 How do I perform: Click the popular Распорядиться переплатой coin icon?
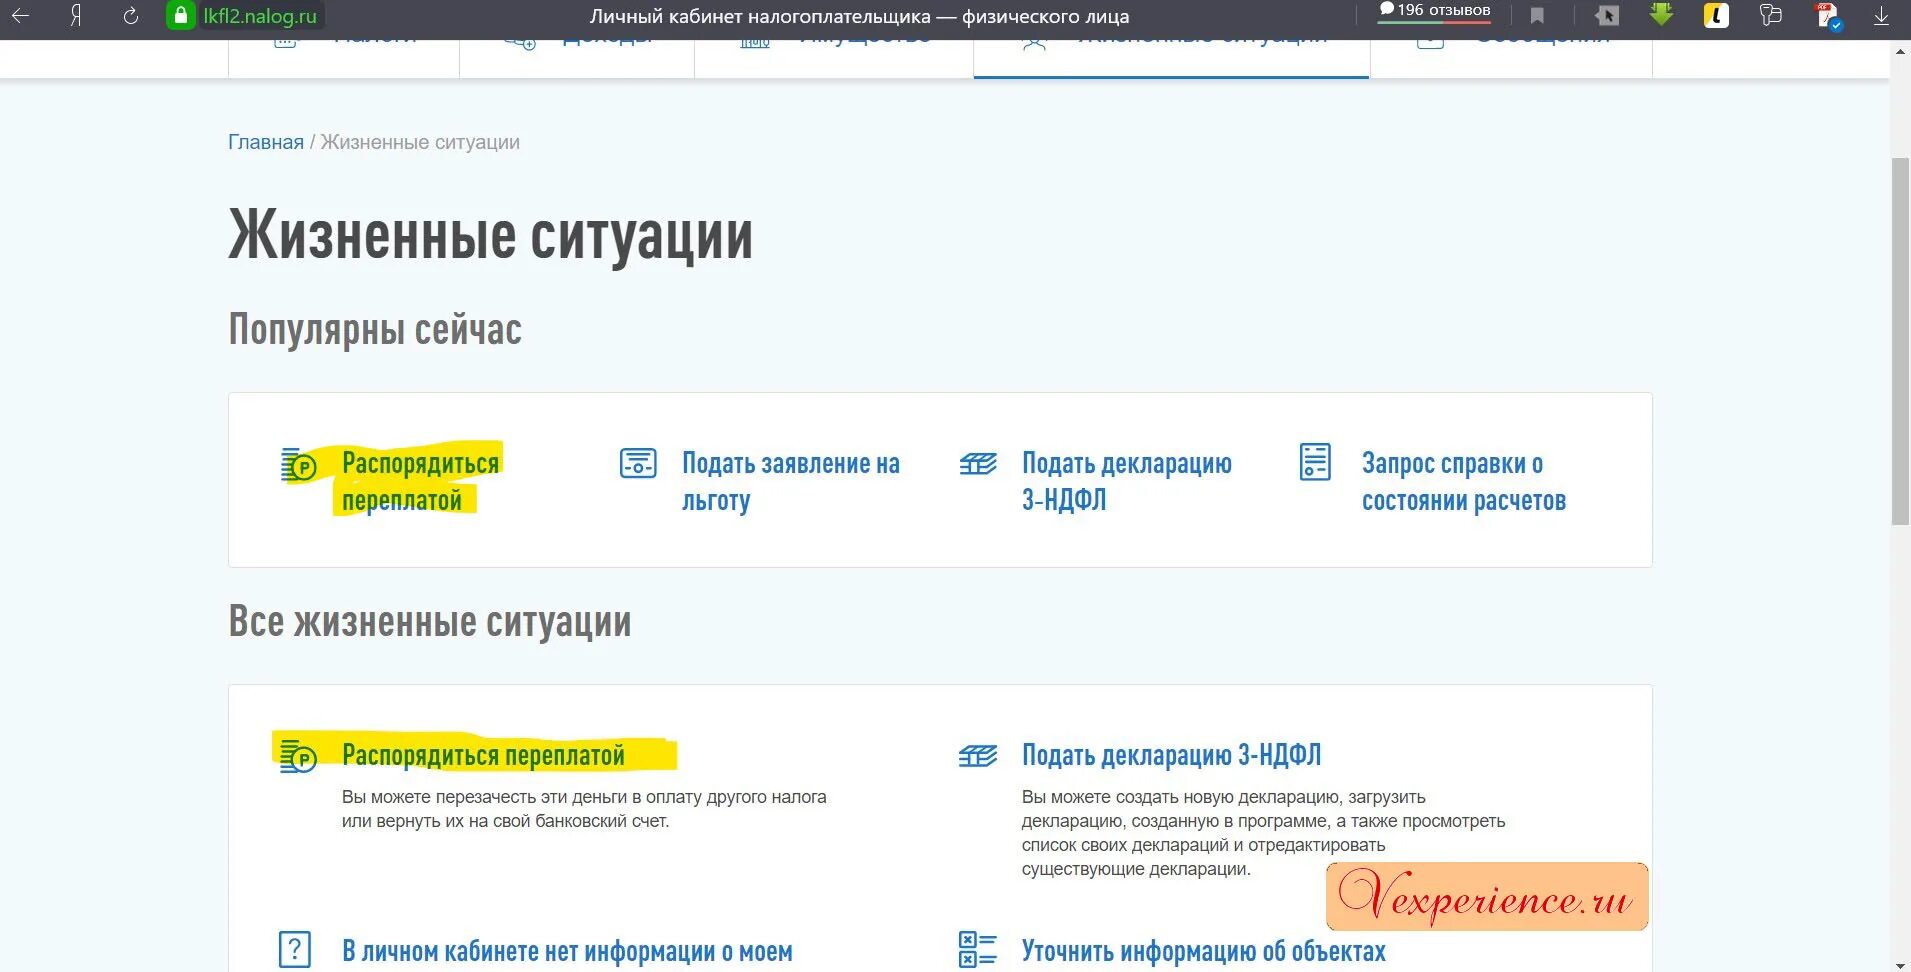[x=299, y=465]
